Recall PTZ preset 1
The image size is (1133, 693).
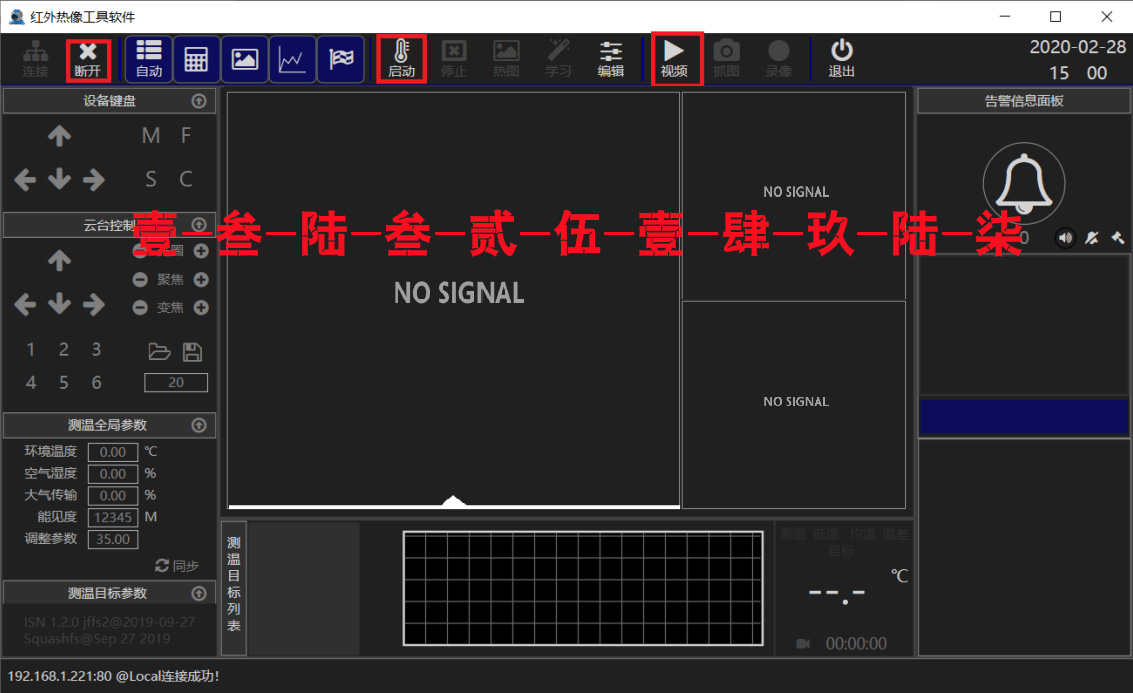point(30,349)
